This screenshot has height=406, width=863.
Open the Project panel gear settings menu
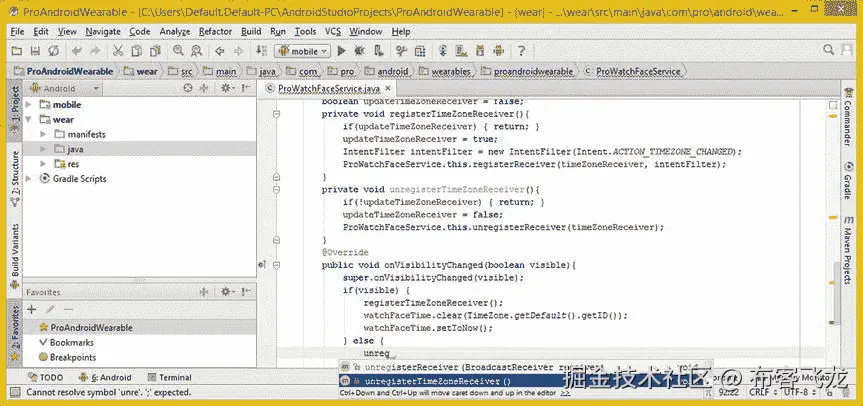click(227, 88)
